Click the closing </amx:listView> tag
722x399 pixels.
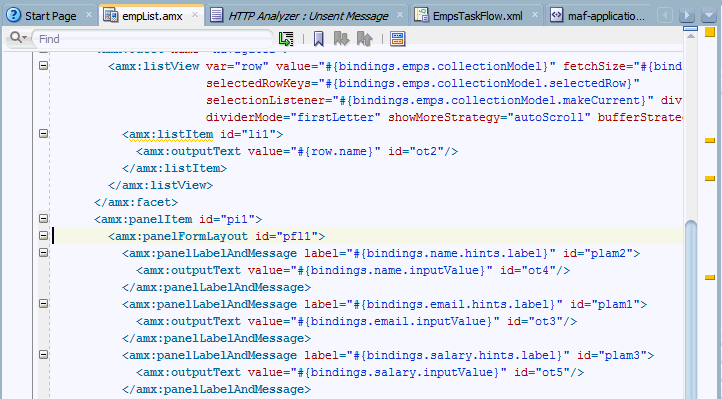pyautogui.click(x=161, y=185)
